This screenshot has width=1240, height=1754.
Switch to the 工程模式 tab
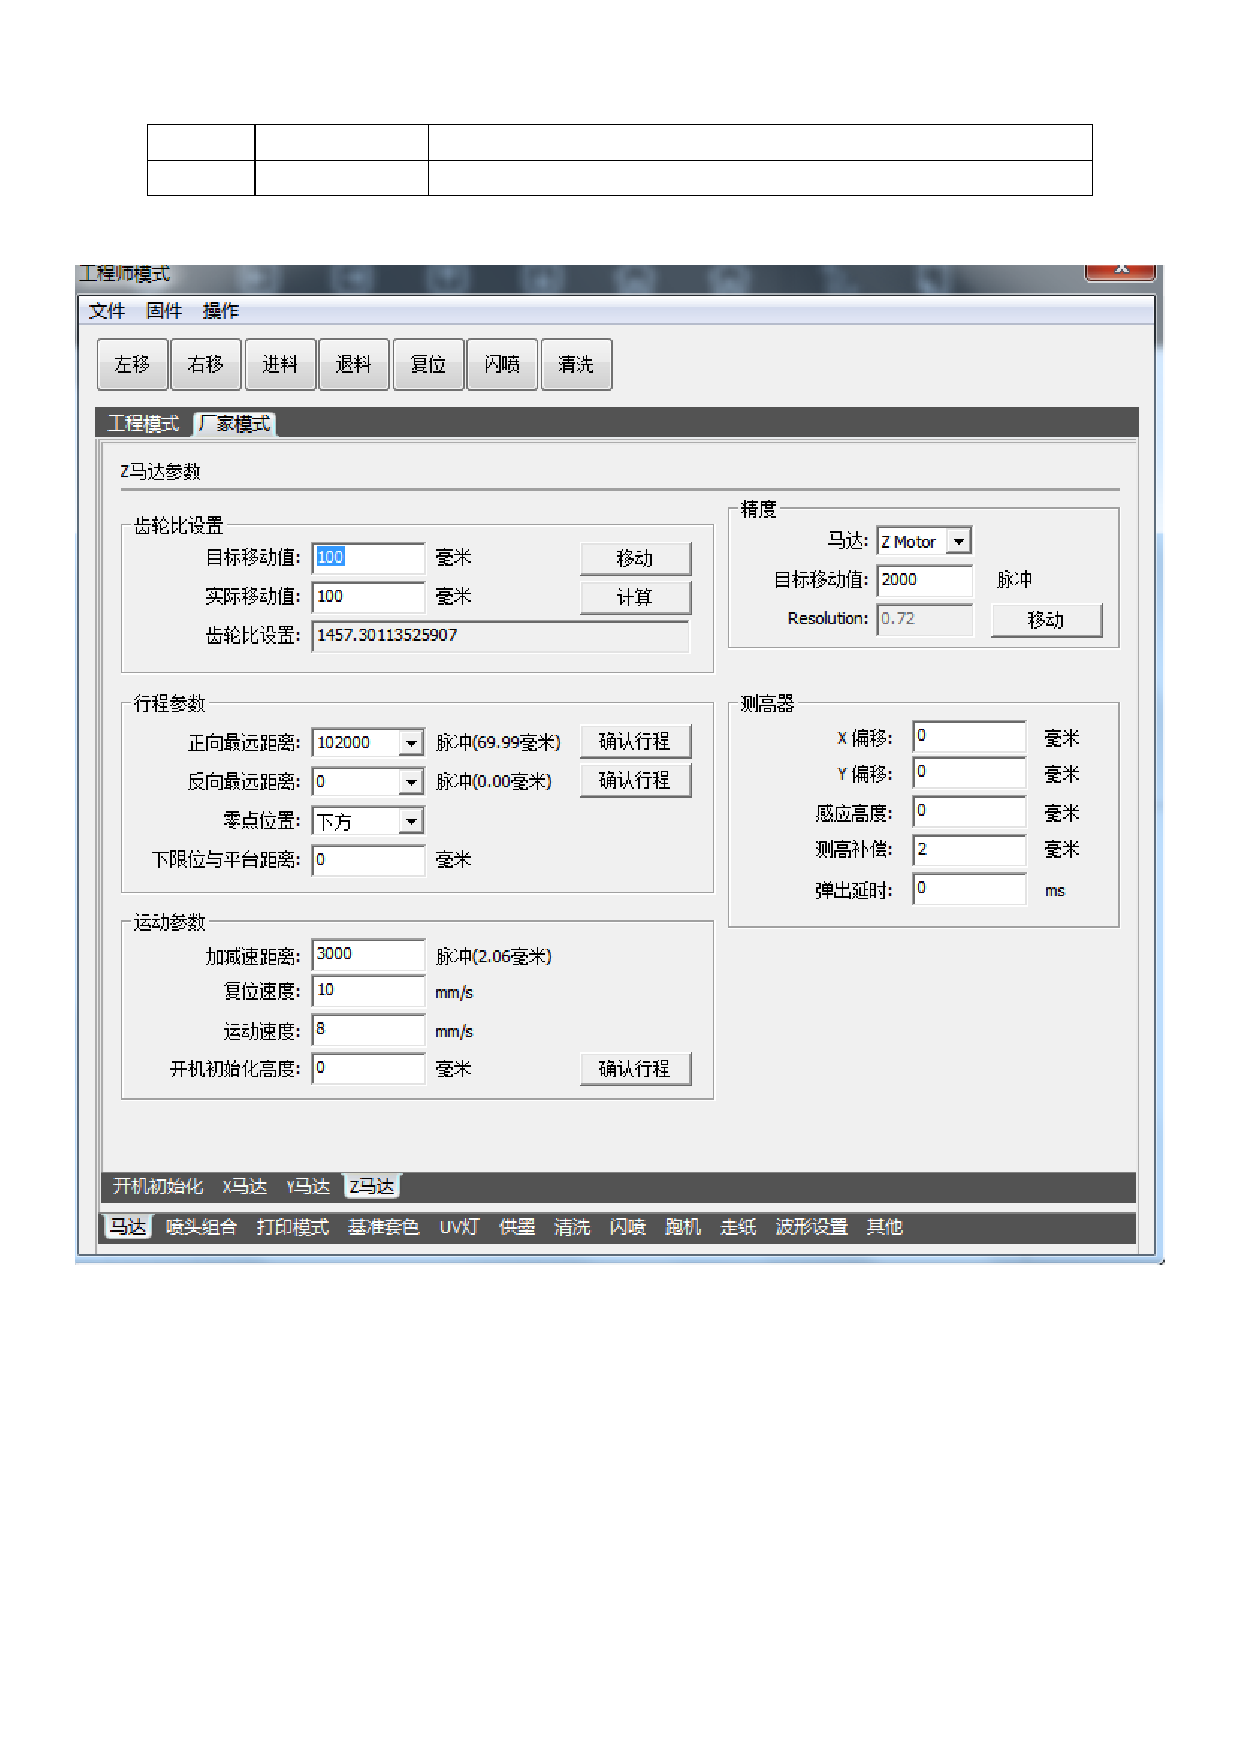(143, 424)
